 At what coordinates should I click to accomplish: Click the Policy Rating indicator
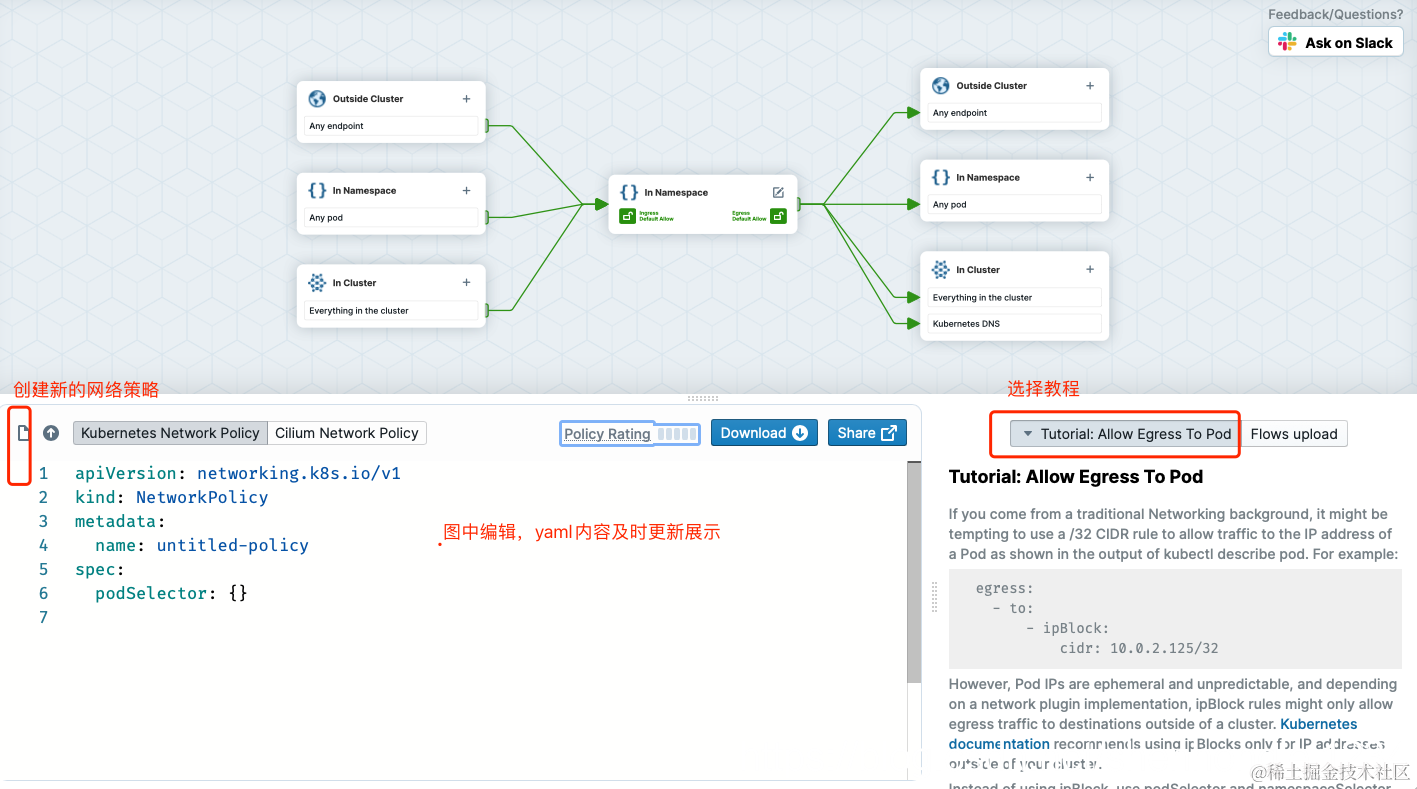tap(629, 433)
